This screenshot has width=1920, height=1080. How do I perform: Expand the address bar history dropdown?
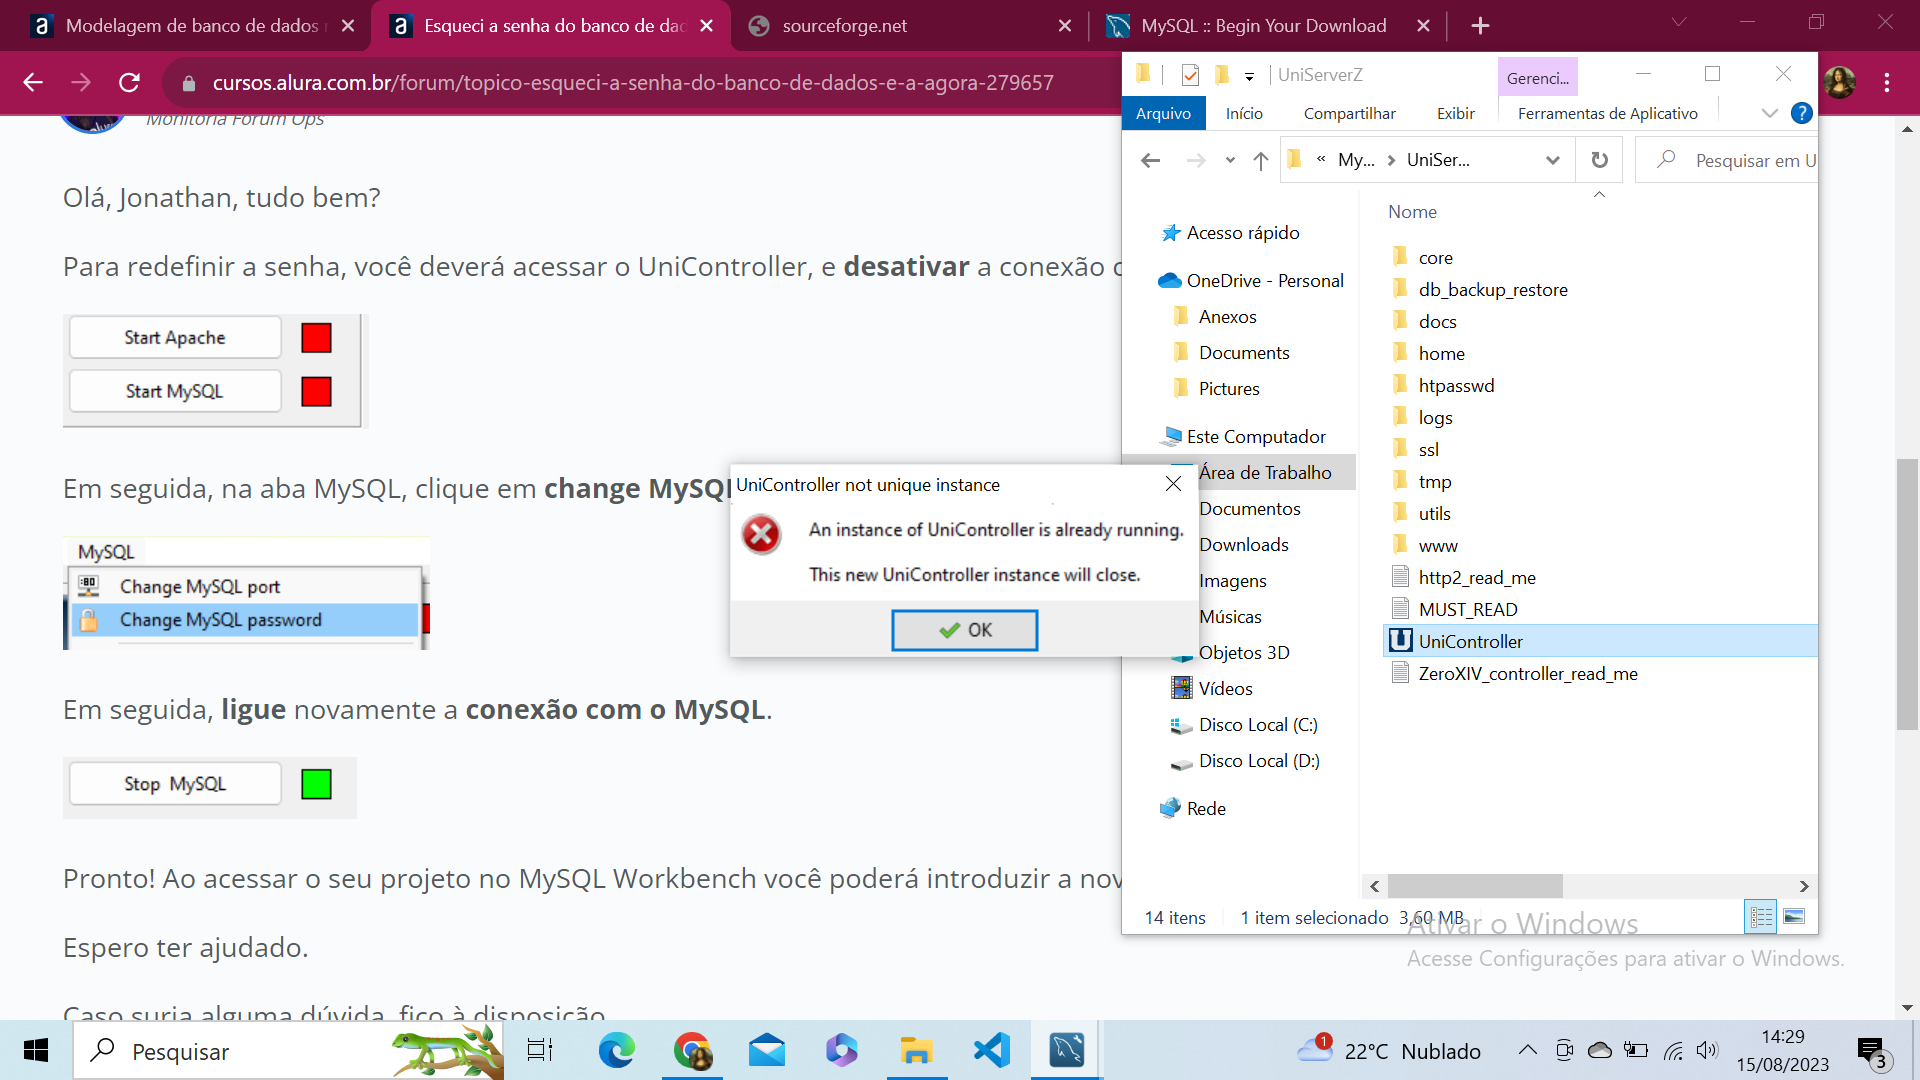click(x=1552, y=160)
